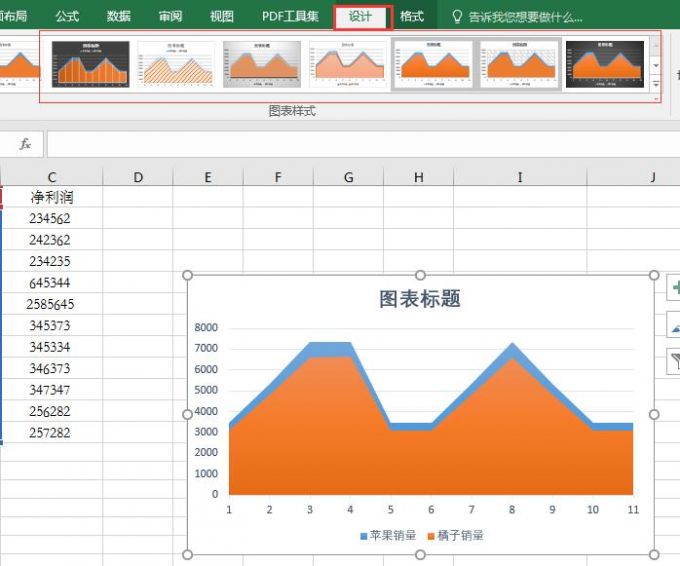The height and width of the screenshot is (566, 680).
Task: Apply the hatched-pattern area chart style
Action: [x=177, y=64]
